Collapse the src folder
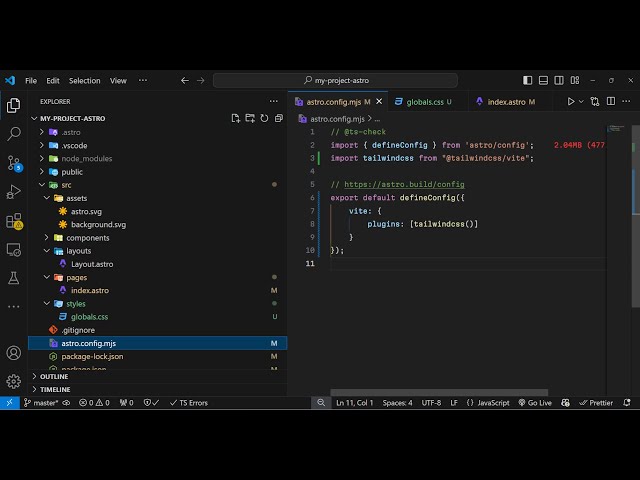 [158, 185]
